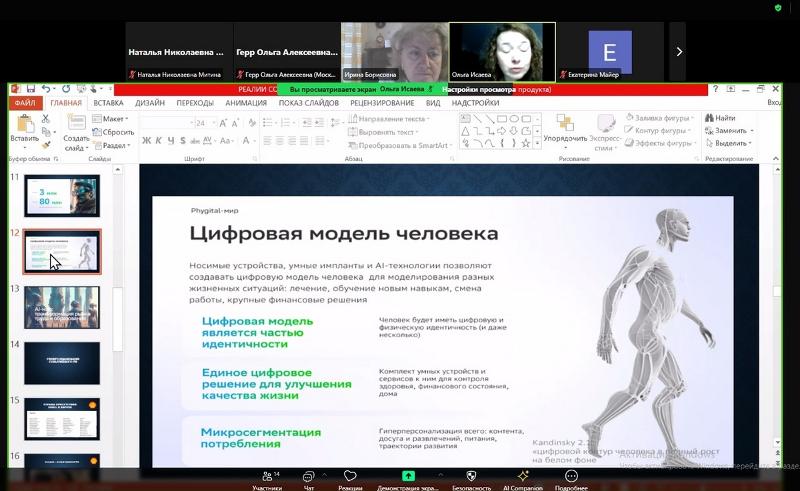This screenshot has height=491, width=800.
Task: Select slide 13 thumbnail in panel
Action: 61,306
